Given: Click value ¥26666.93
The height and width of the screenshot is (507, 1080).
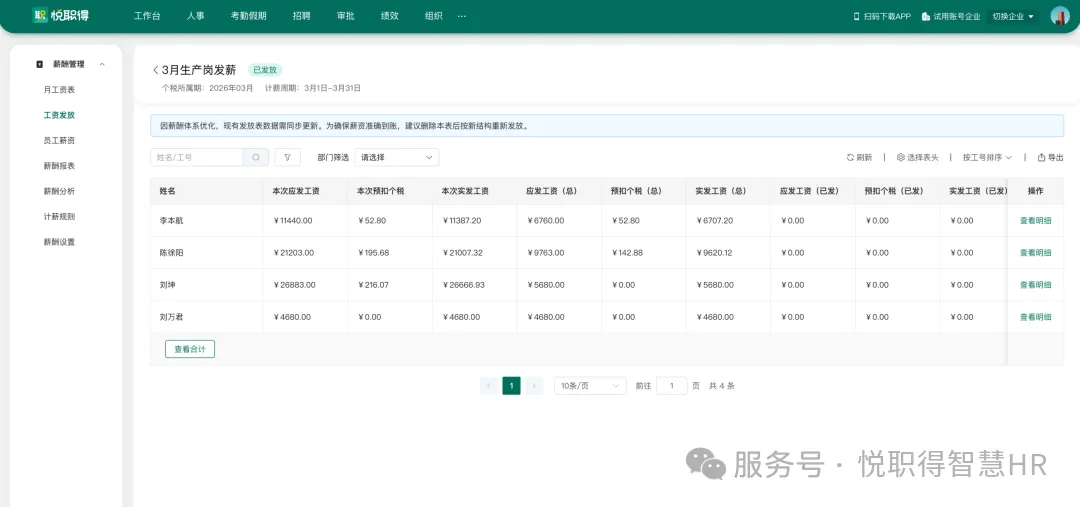Looking at the screenshot, I should pyautogui.click(x=464, y=284).
